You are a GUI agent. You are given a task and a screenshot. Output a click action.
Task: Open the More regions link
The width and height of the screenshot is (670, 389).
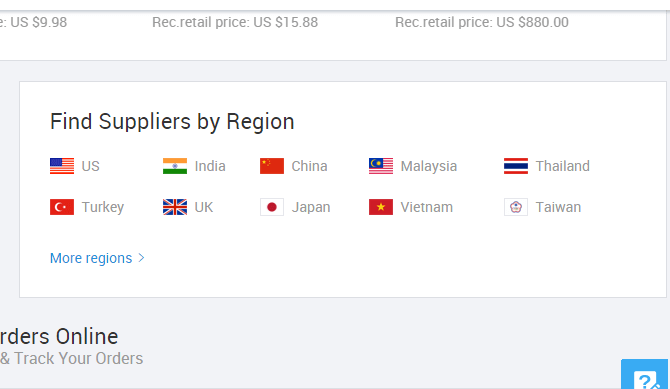coord(91,258)
